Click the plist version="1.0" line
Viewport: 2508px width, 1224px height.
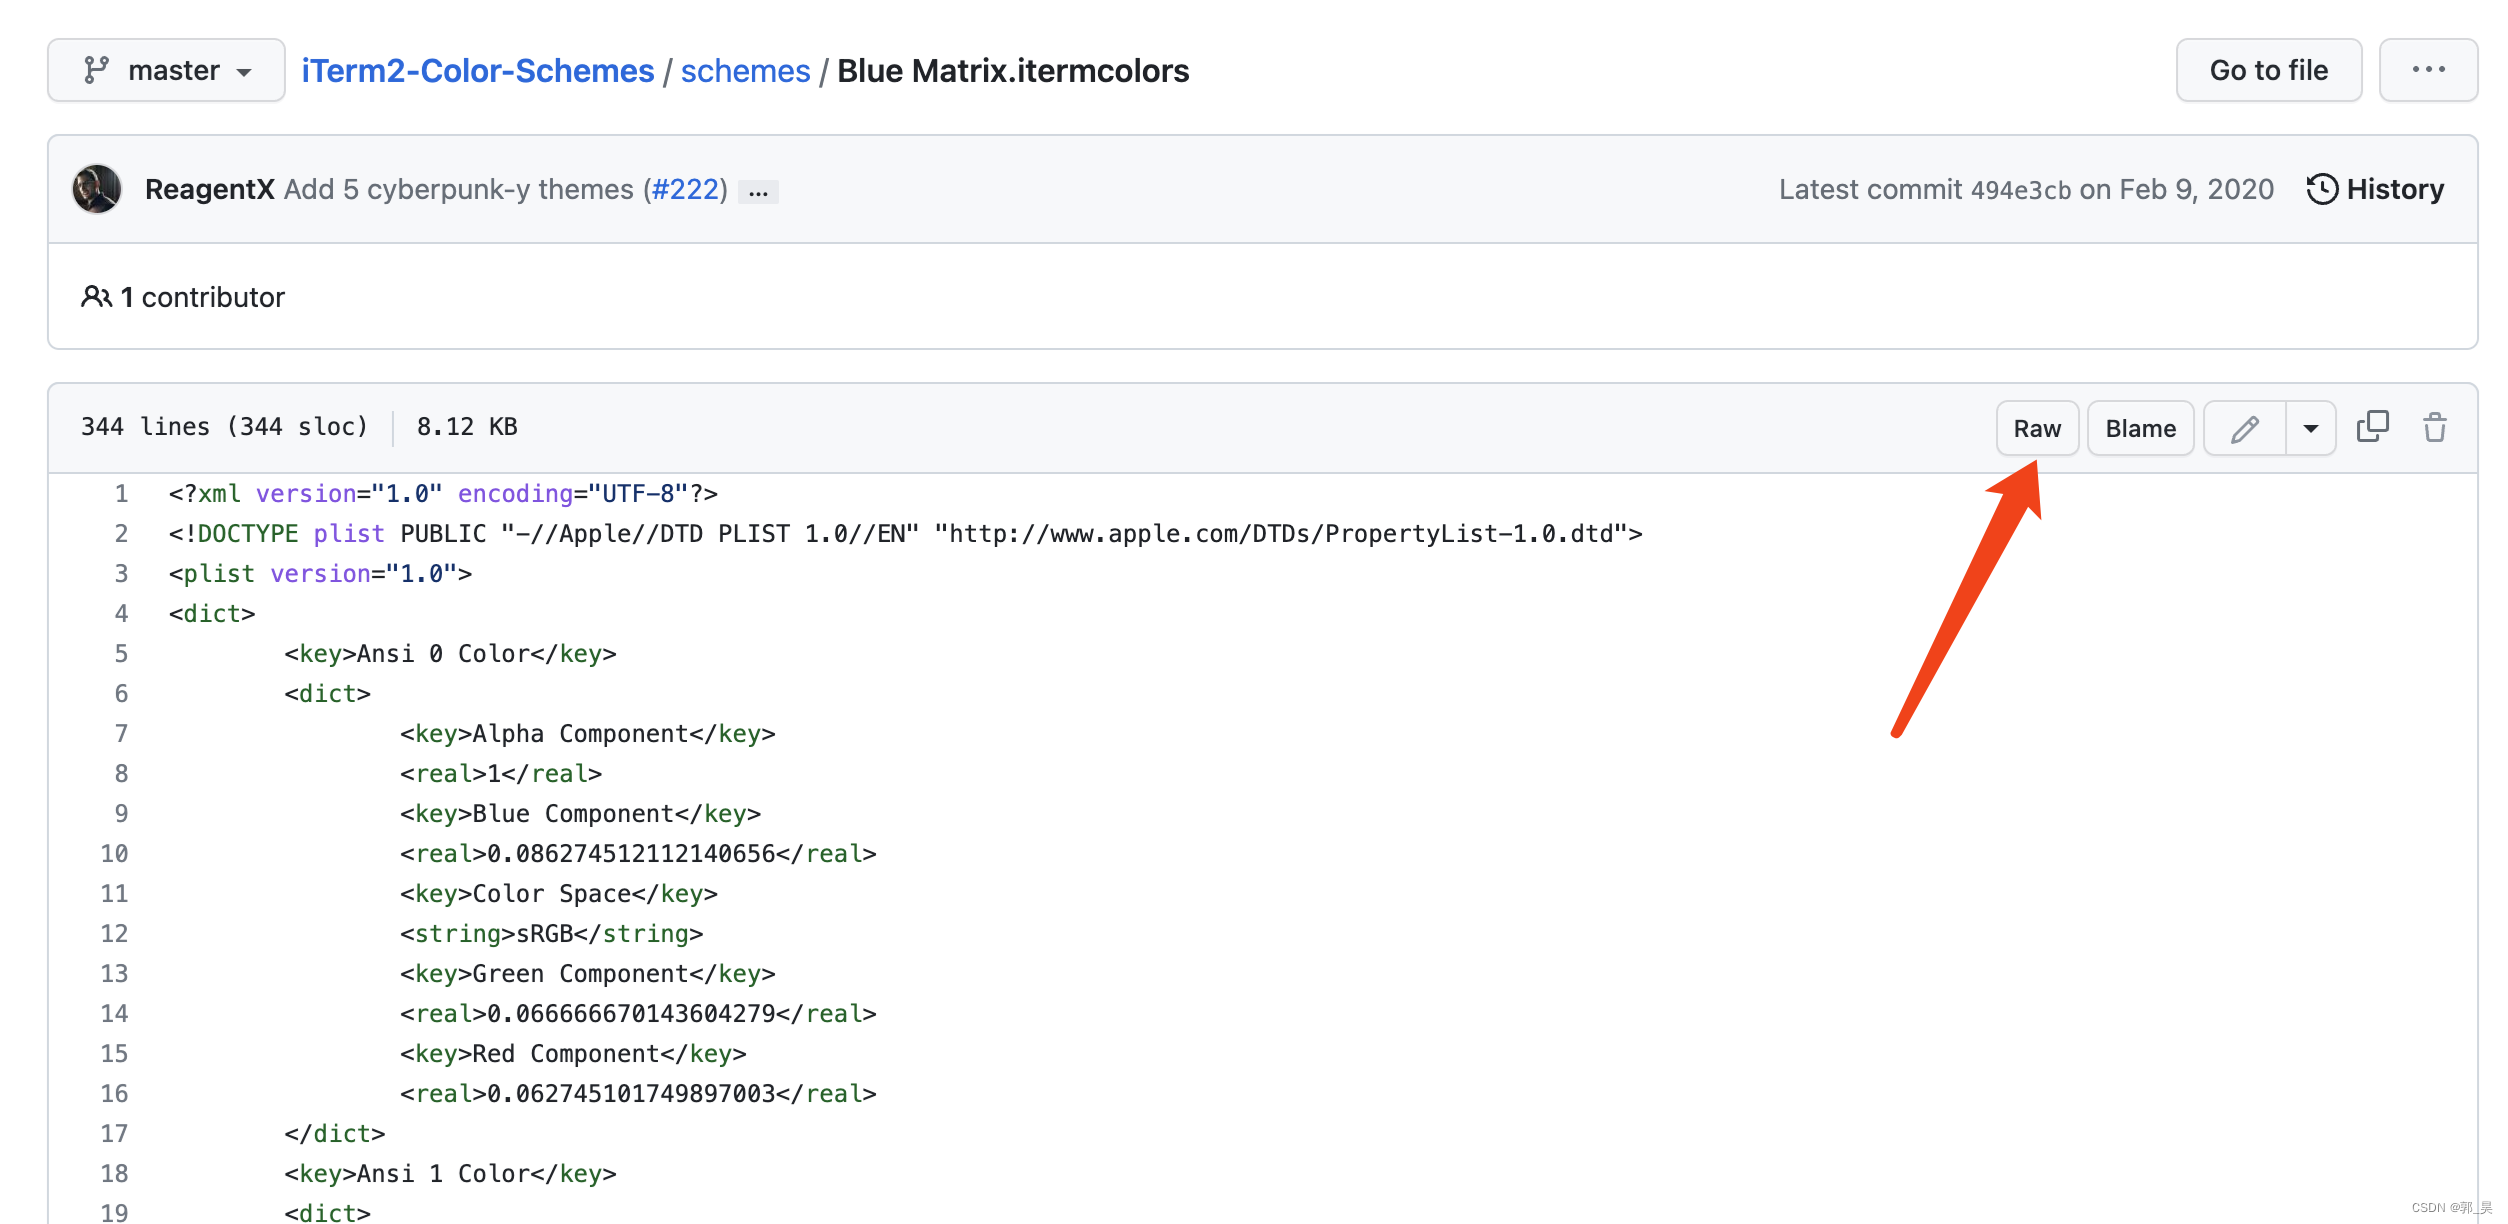click(320, 573)
